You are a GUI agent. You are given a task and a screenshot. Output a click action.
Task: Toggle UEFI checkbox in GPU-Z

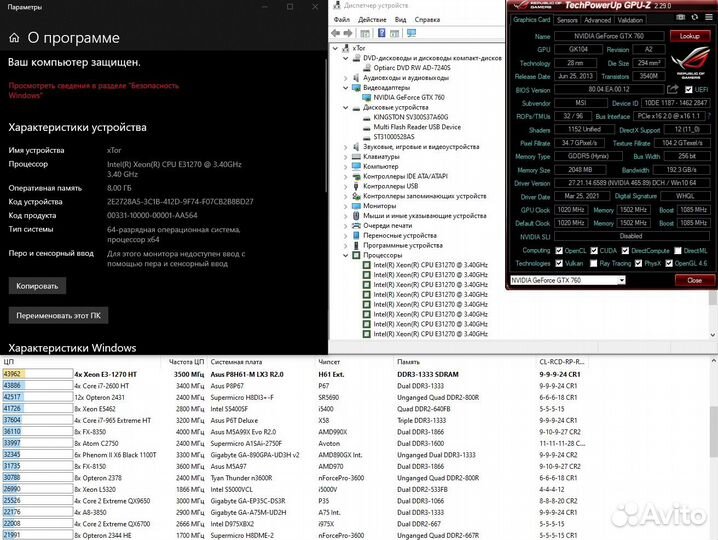688,89
